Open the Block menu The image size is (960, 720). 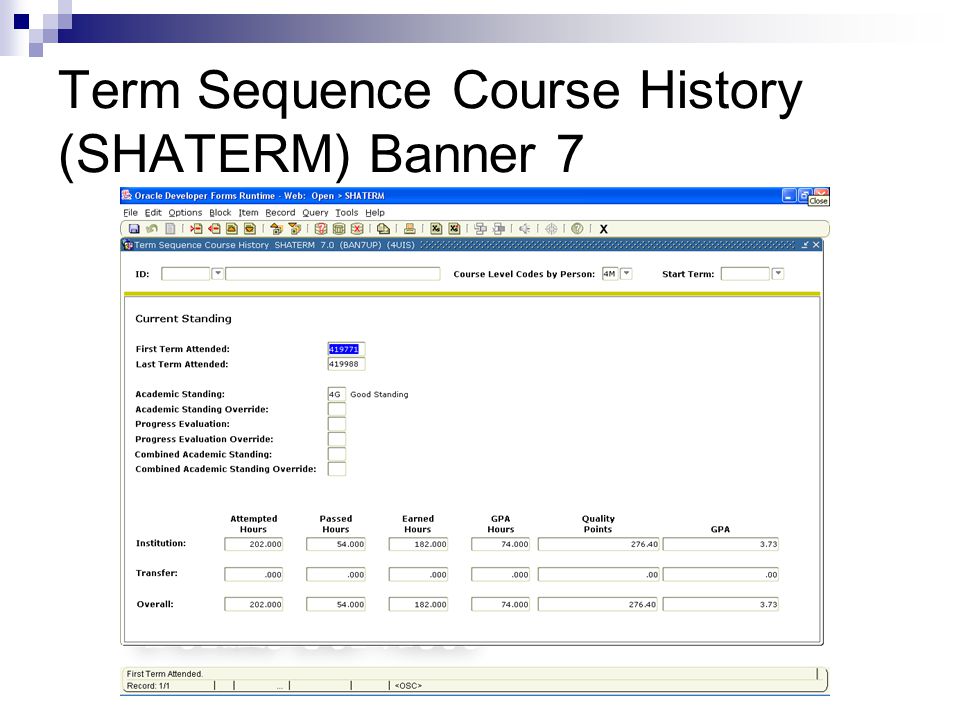point(220,212)
